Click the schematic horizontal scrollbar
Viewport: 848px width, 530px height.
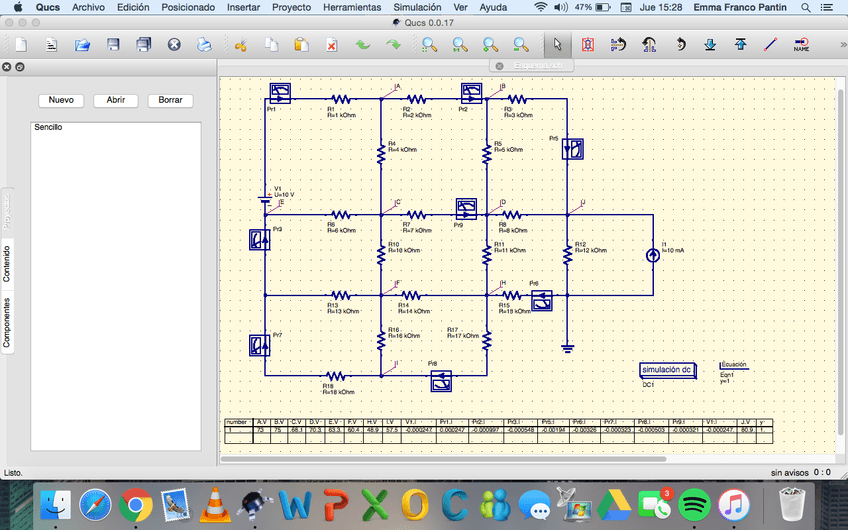[520, 459]
